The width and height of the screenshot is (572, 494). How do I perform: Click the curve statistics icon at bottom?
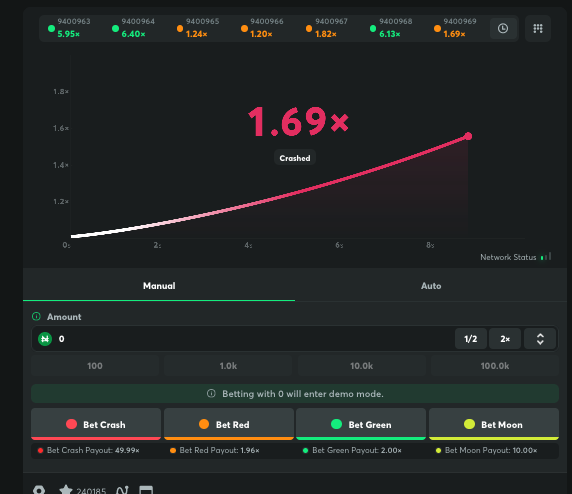[122, 490]
